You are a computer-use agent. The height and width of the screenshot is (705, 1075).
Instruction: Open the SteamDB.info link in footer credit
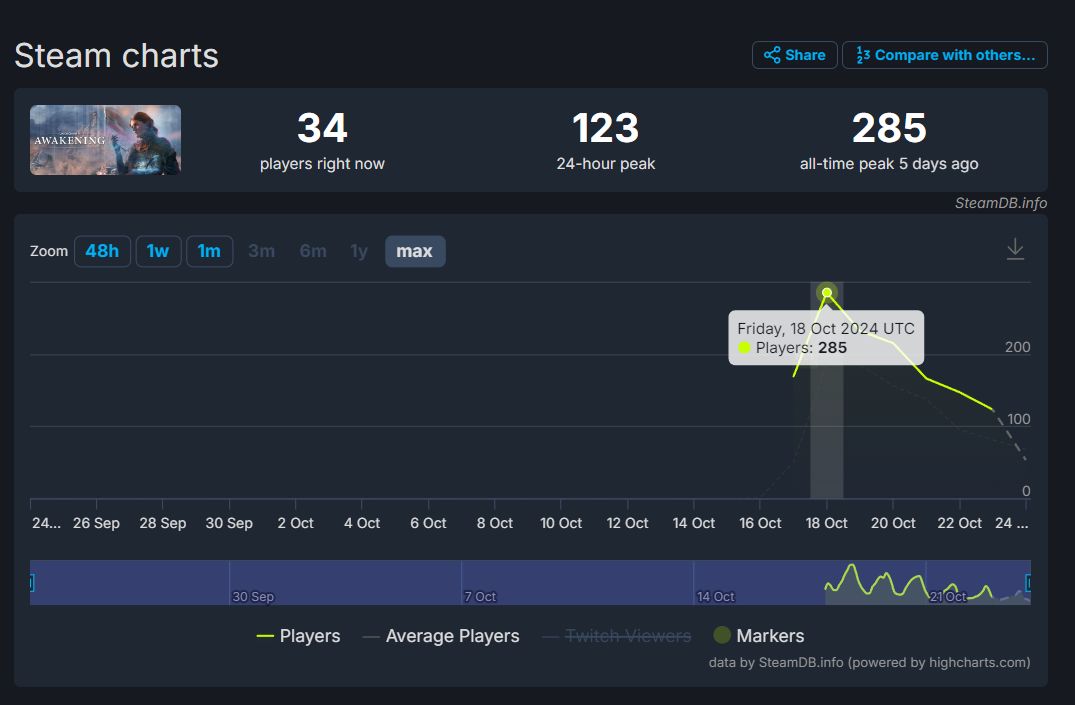[801, 662]
